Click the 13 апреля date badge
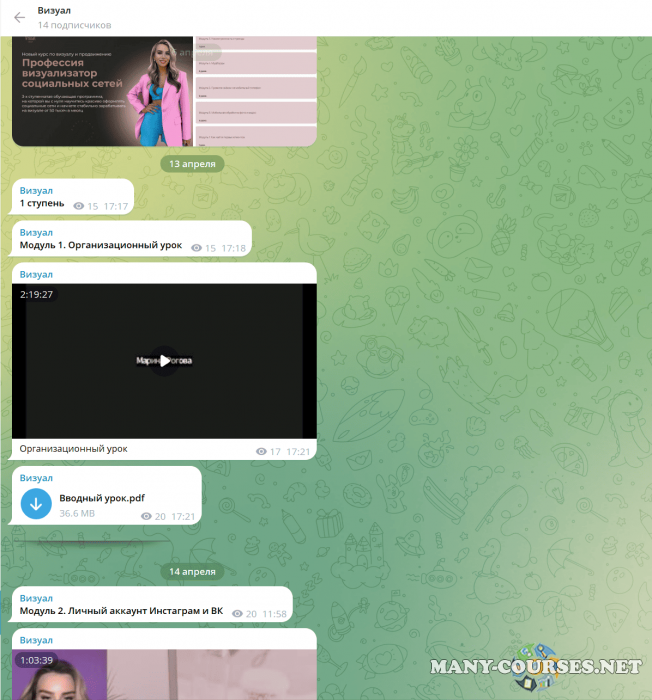Viewport: 652px width, 700px height. [193, 163]
